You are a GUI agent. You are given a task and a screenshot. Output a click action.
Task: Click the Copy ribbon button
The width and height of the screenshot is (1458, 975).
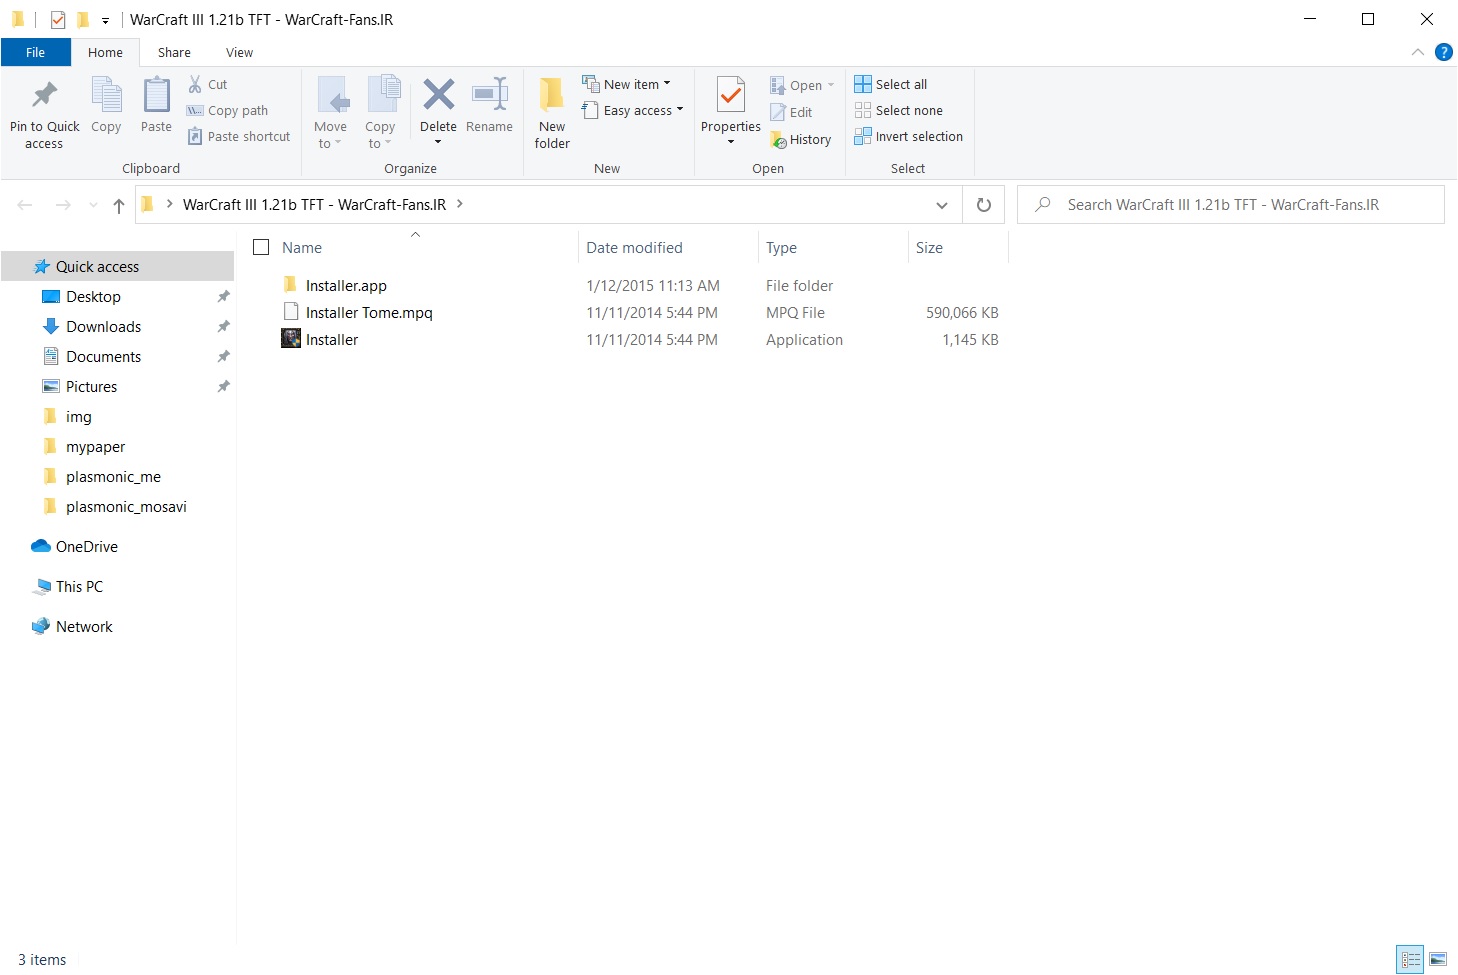(106, 106)
